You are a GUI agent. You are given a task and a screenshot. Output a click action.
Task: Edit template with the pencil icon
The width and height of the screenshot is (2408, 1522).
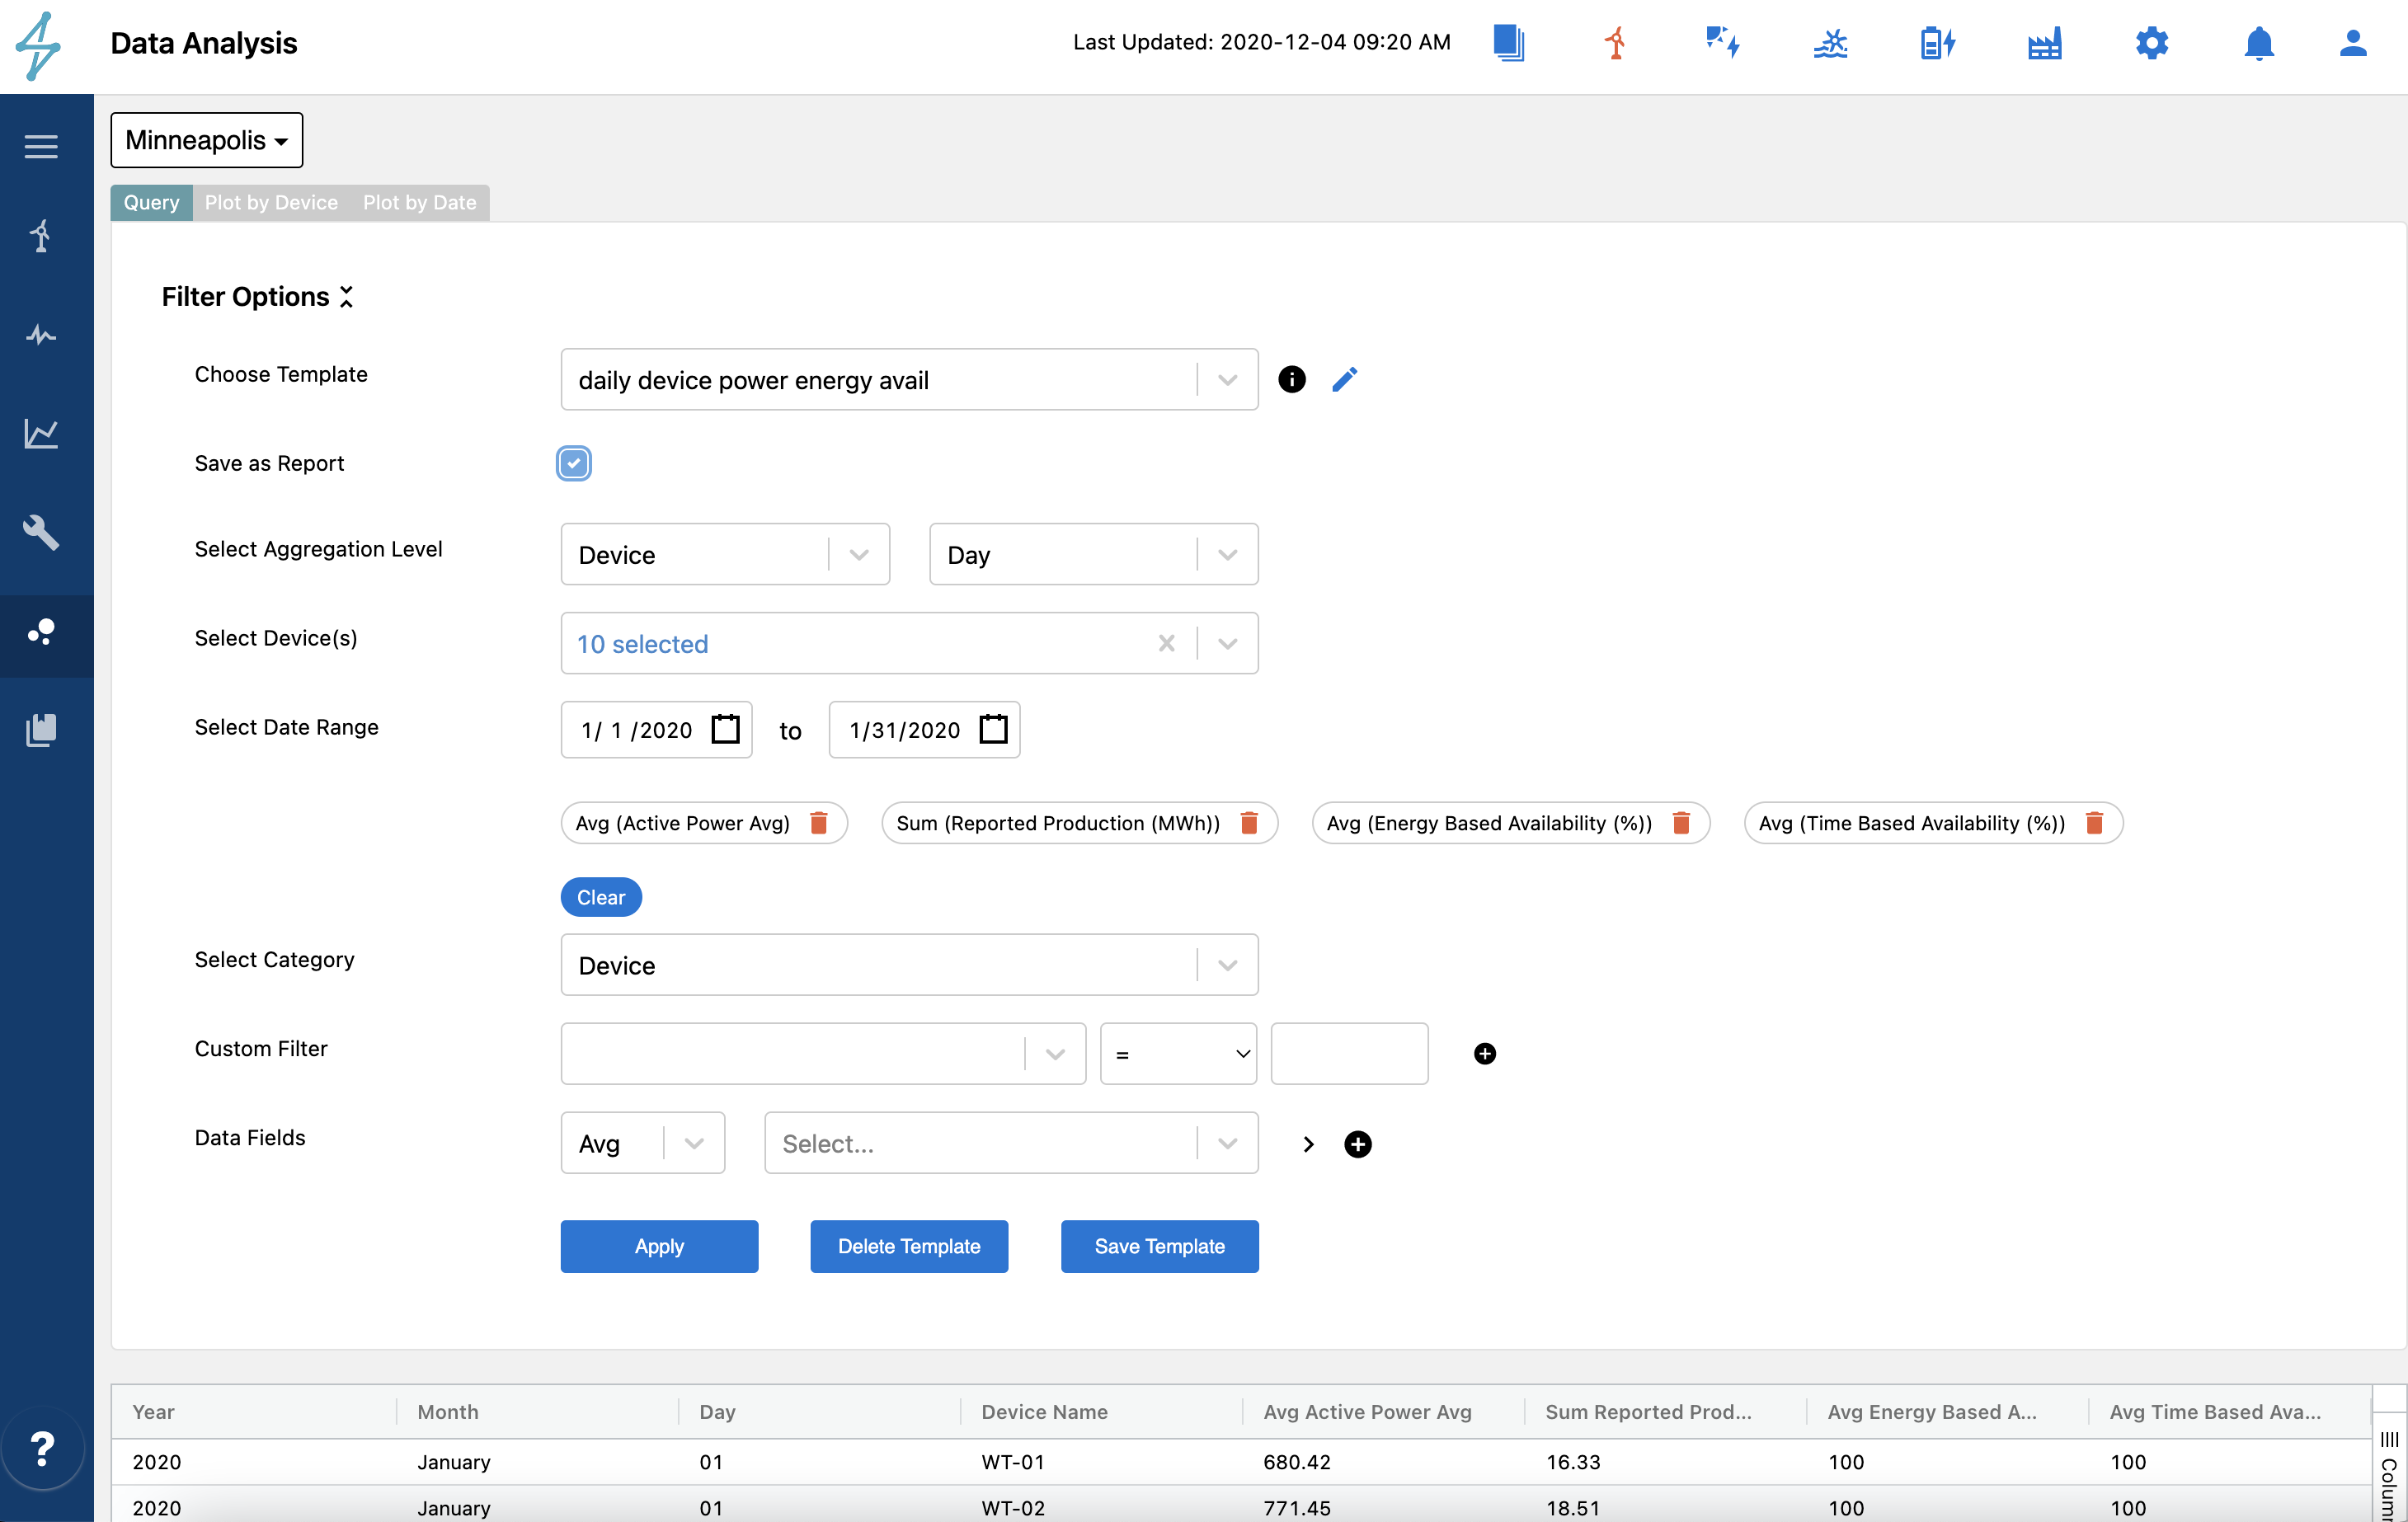[x=1345, y=379]
